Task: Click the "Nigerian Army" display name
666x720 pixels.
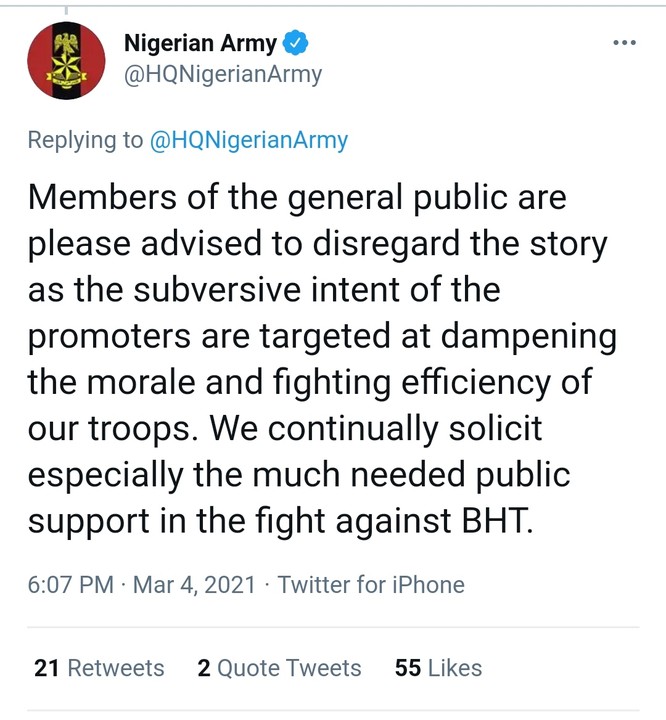Action: pyautogui.click(x=200, y=44)
